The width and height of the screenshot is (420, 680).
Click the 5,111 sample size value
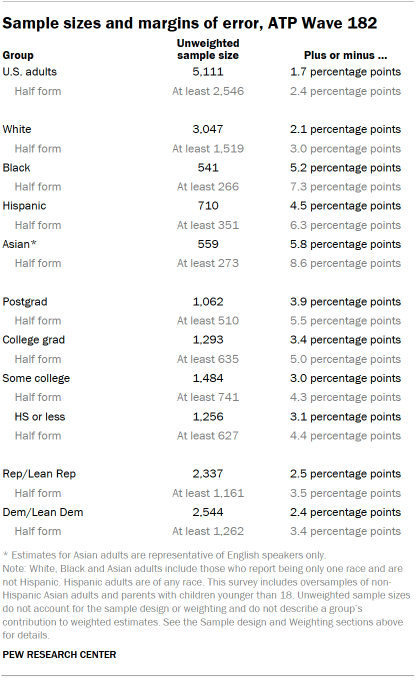208,72
